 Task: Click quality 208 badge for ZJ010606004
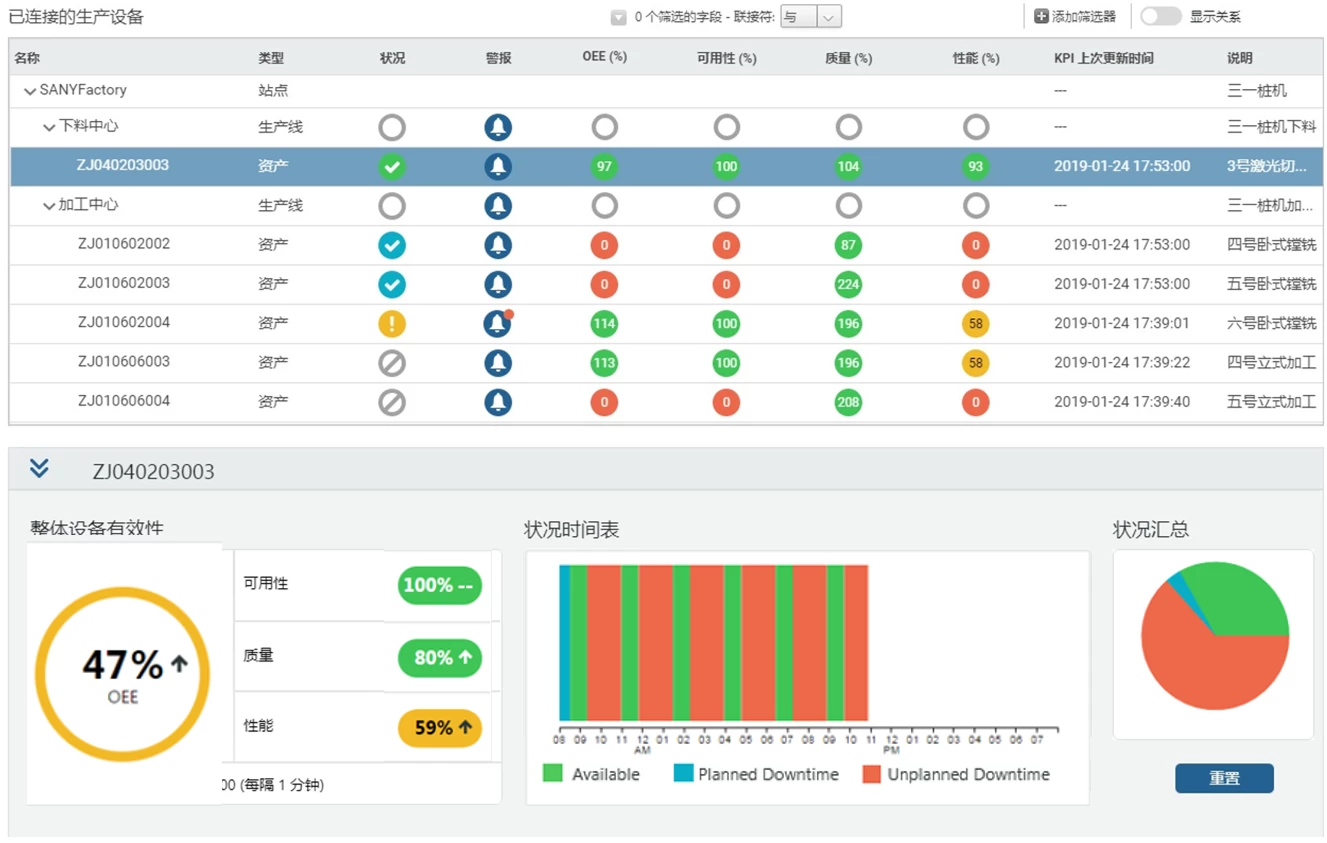point(849,402)
